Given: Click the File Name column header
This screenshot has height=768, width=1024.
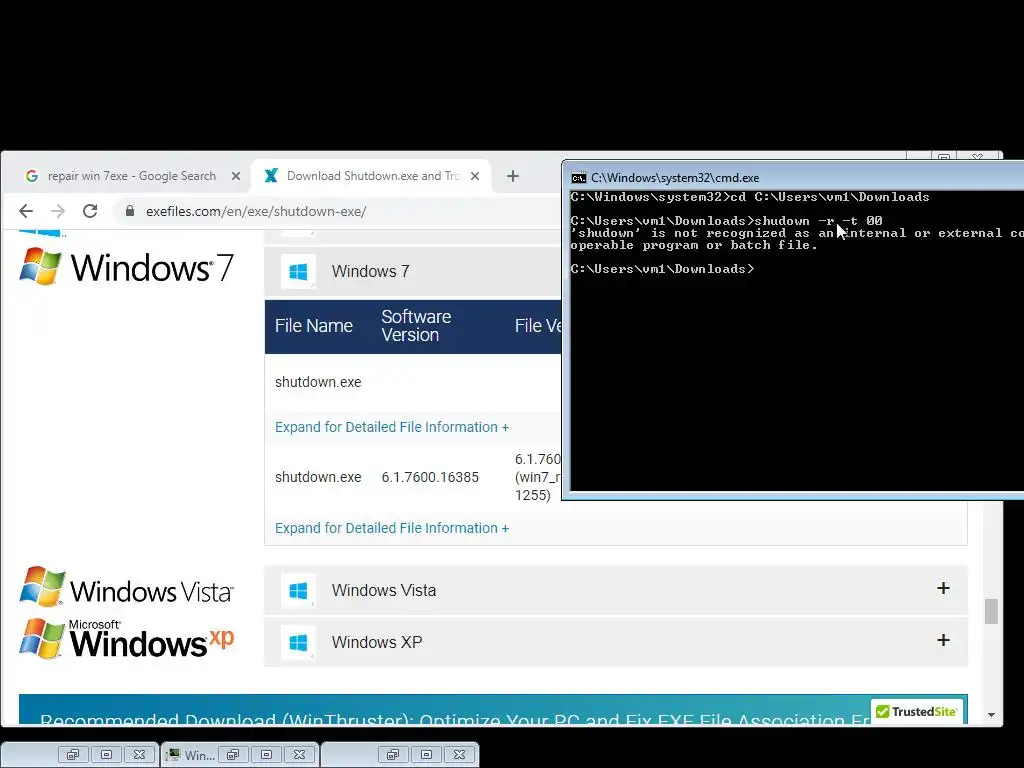Looking at the screenshot, I should click(313, 326).
